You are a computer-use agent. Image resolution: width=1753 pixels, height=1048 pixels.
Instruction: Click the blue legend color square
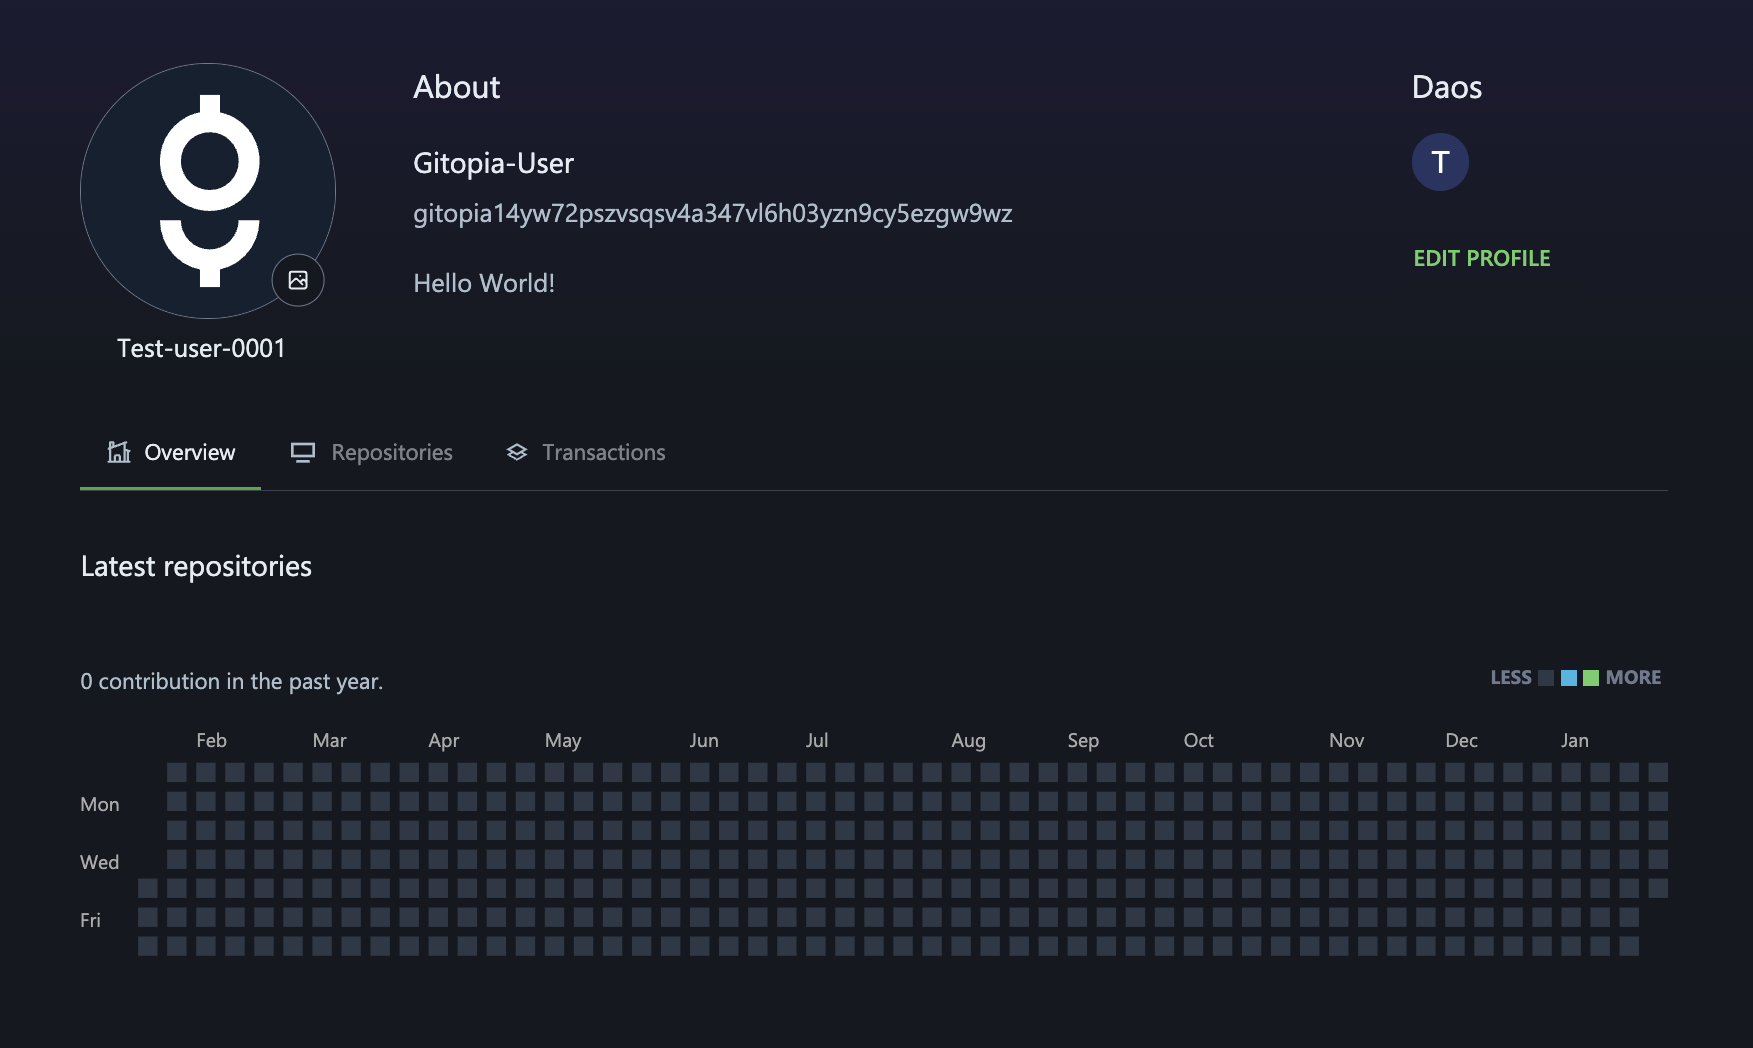[1569, 678]
